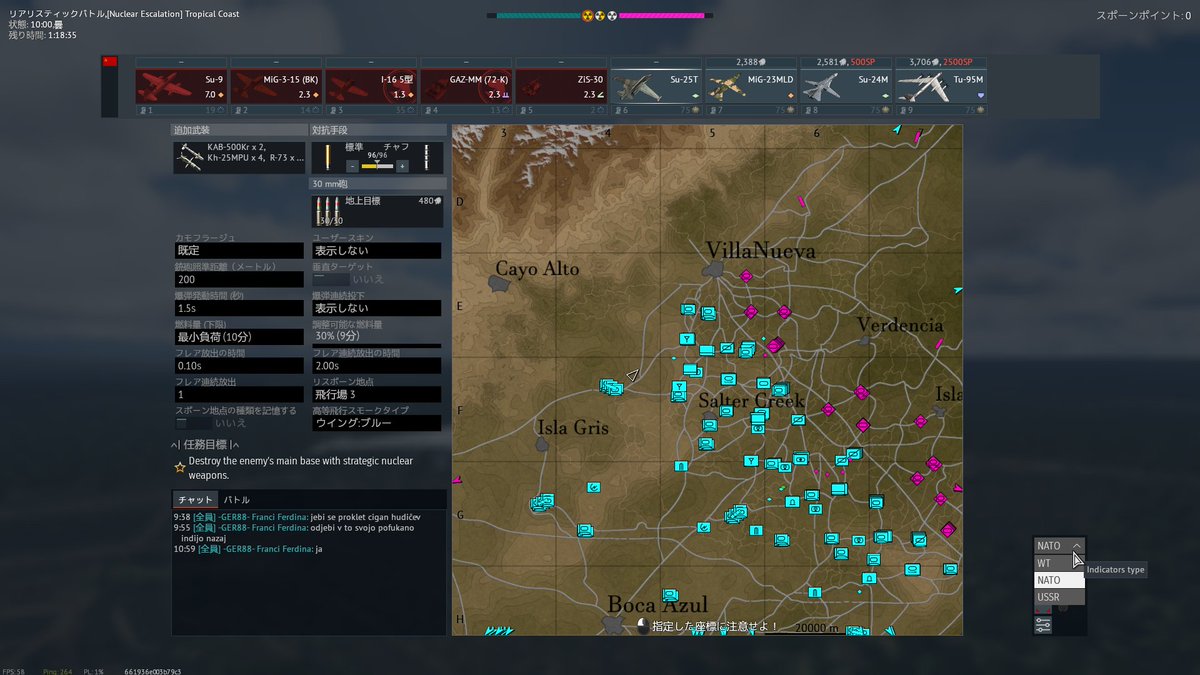
Task: Open gun convergence distance dropdown showing 200
Action: (239, 280)
